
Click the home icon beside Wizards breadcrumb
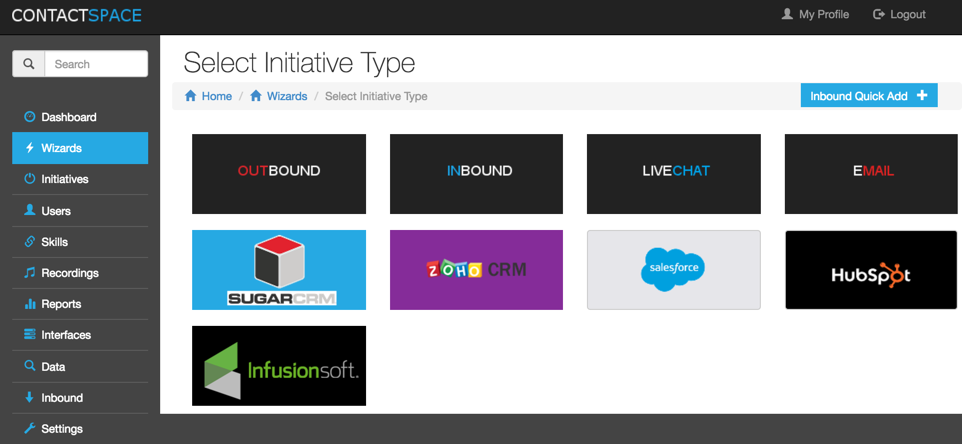tap(256, 96)
